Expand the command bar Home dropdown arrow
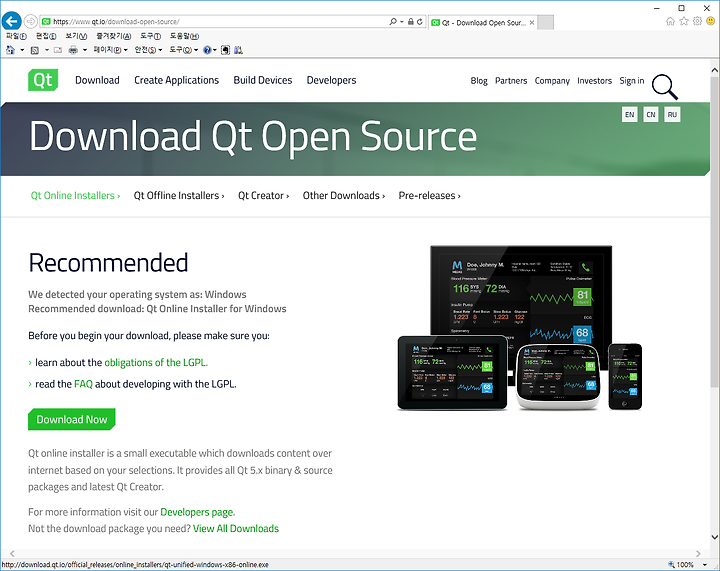The width and height of the screenshot is (720, 571). pyautogui.click(x=22, y=50)
